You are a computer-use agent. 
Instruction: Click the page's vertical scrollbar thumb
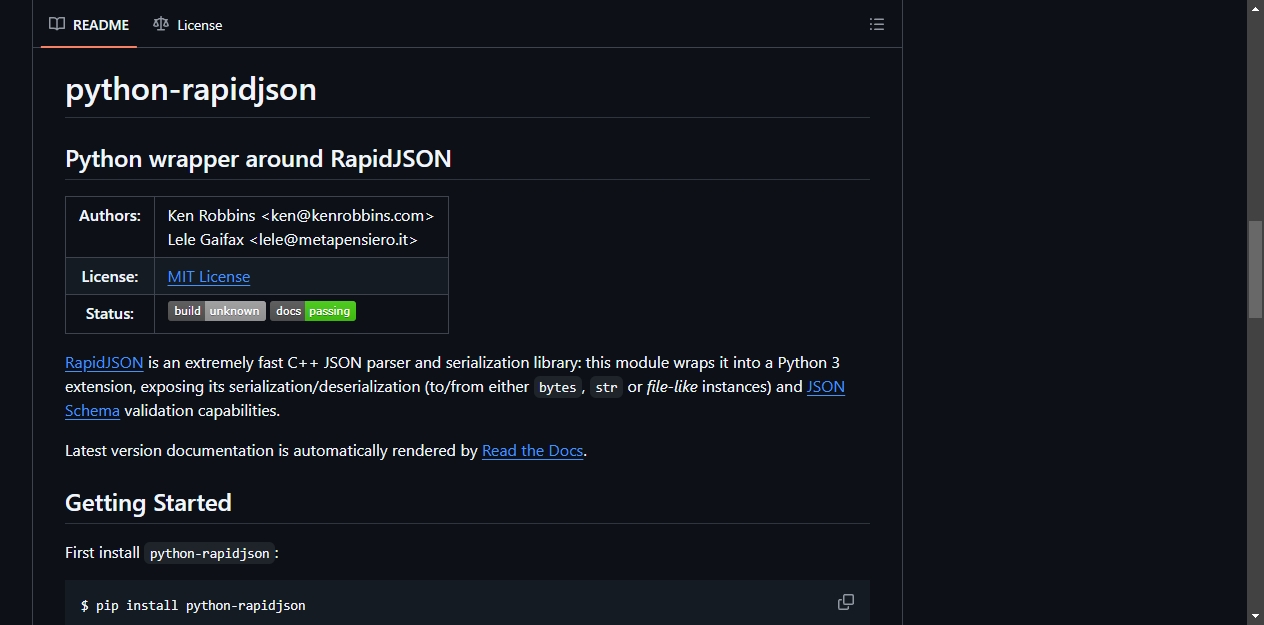[x=1255, y=268]
